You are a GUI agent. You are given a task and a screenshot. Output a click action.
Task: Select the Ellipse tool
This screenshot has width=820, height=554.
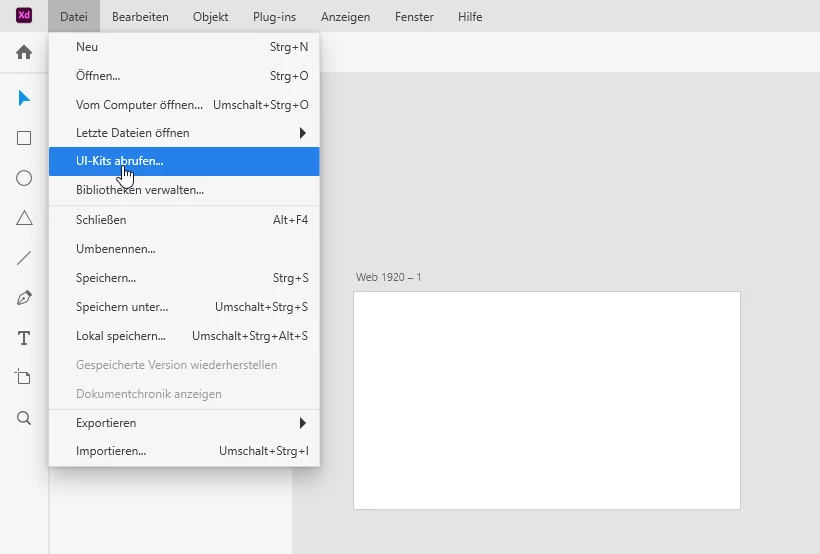(x=24, y=178)
